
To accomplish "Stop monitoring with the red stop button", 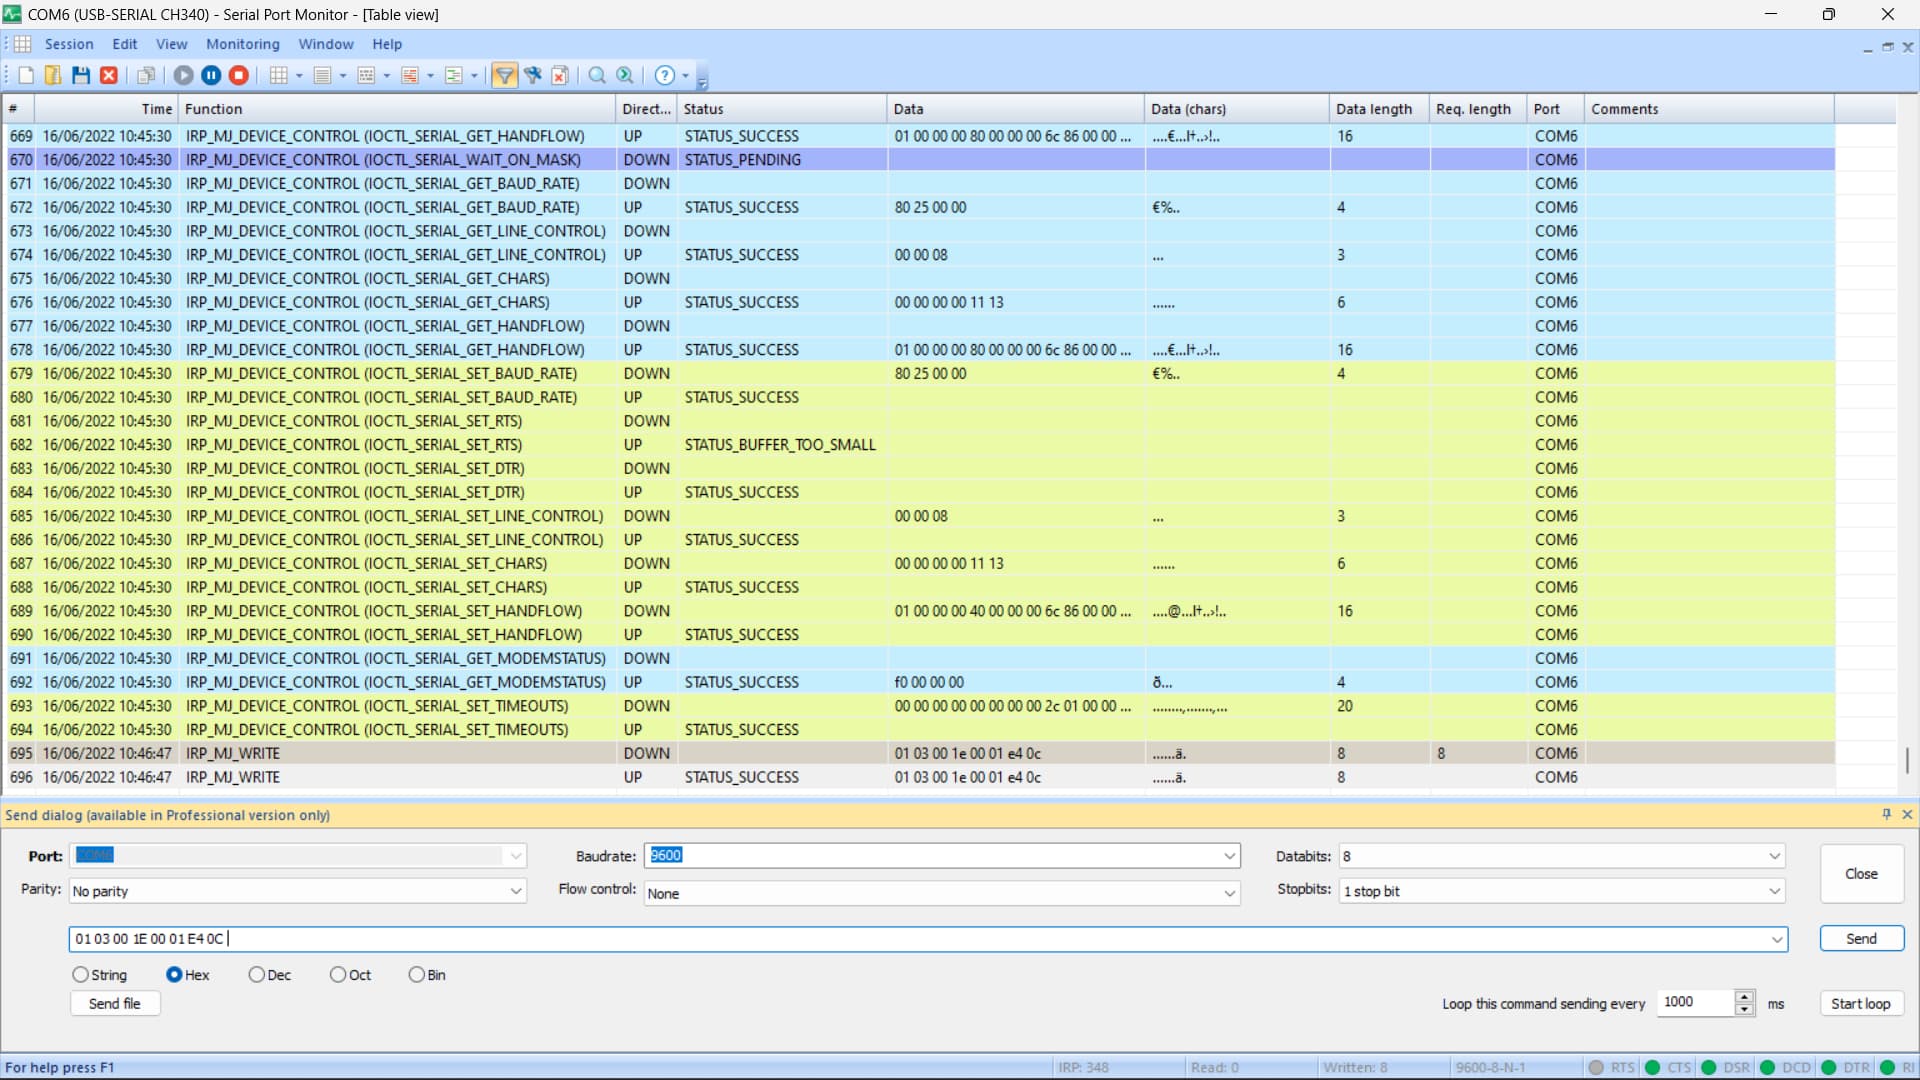I will 238,75.
